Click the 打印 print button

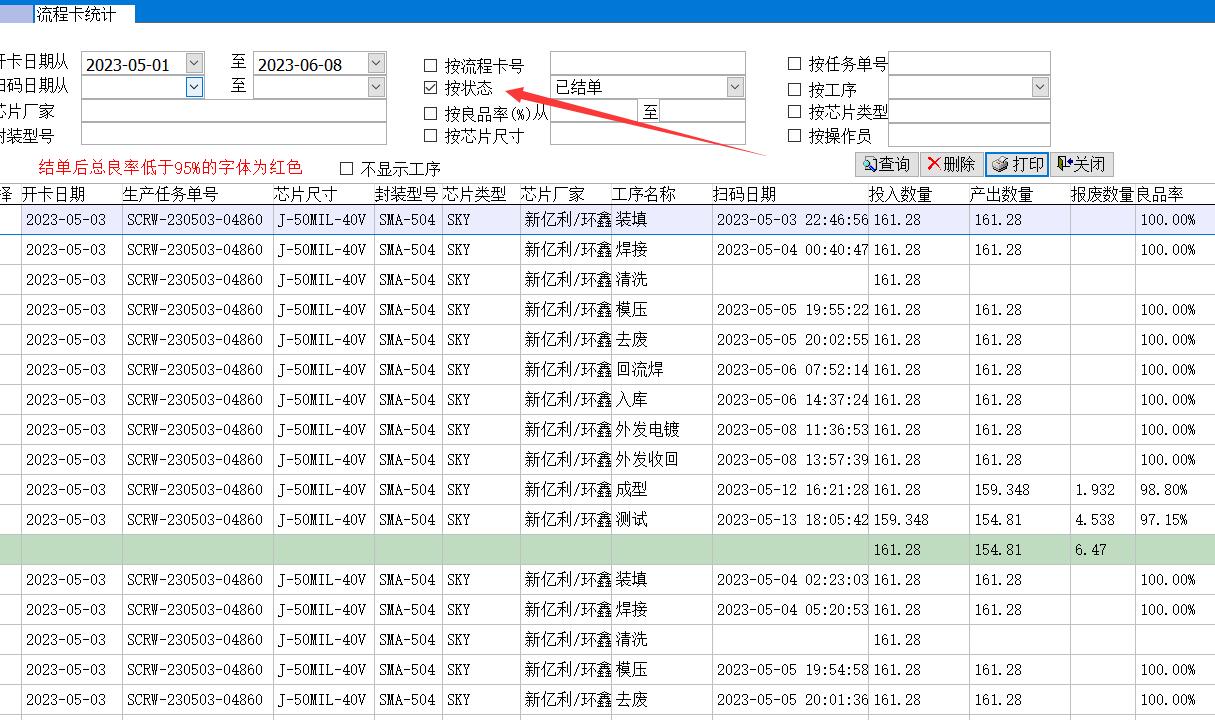[1017, 165]
